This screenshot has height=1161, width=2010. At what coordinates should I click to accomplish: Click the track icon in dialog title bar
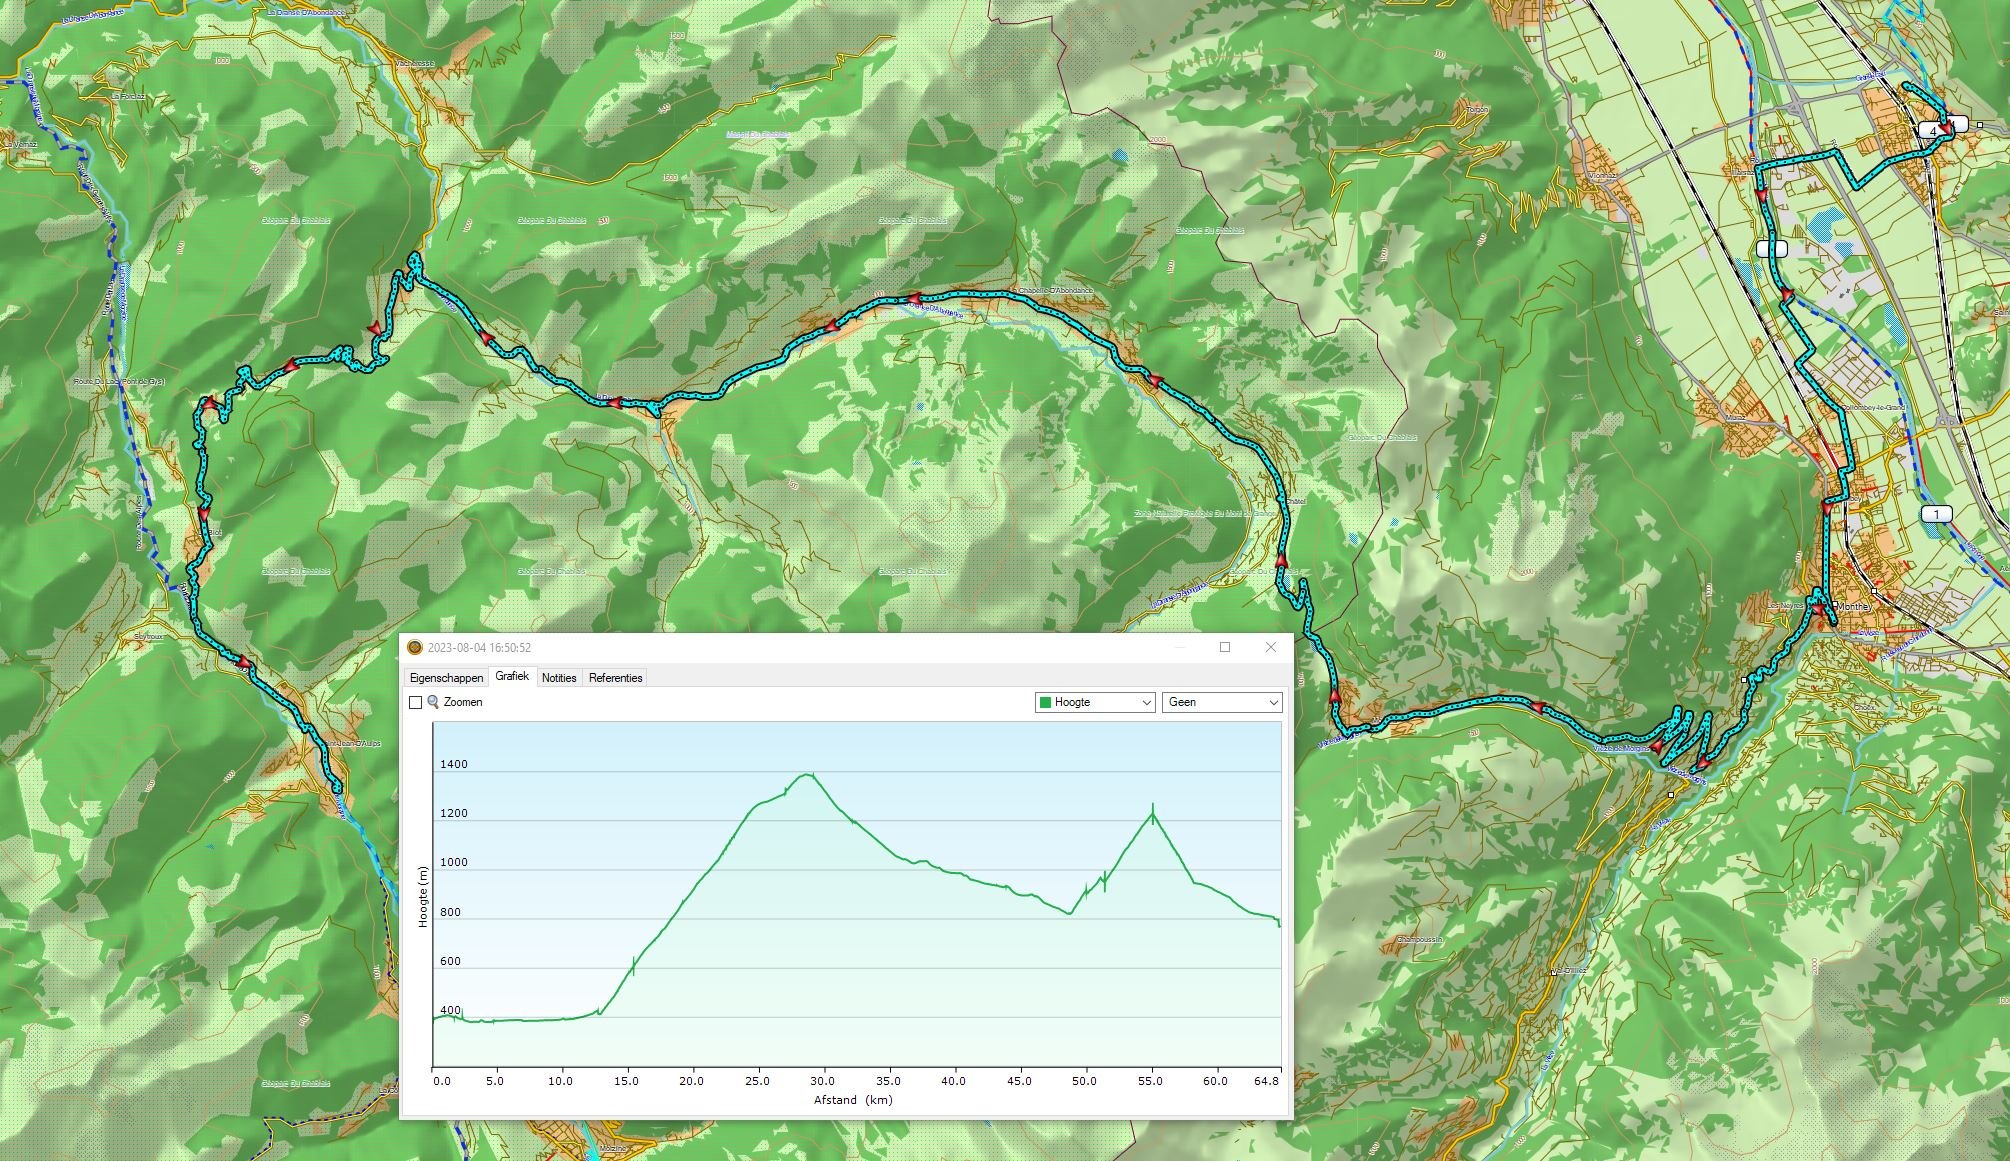pos(415,647)
